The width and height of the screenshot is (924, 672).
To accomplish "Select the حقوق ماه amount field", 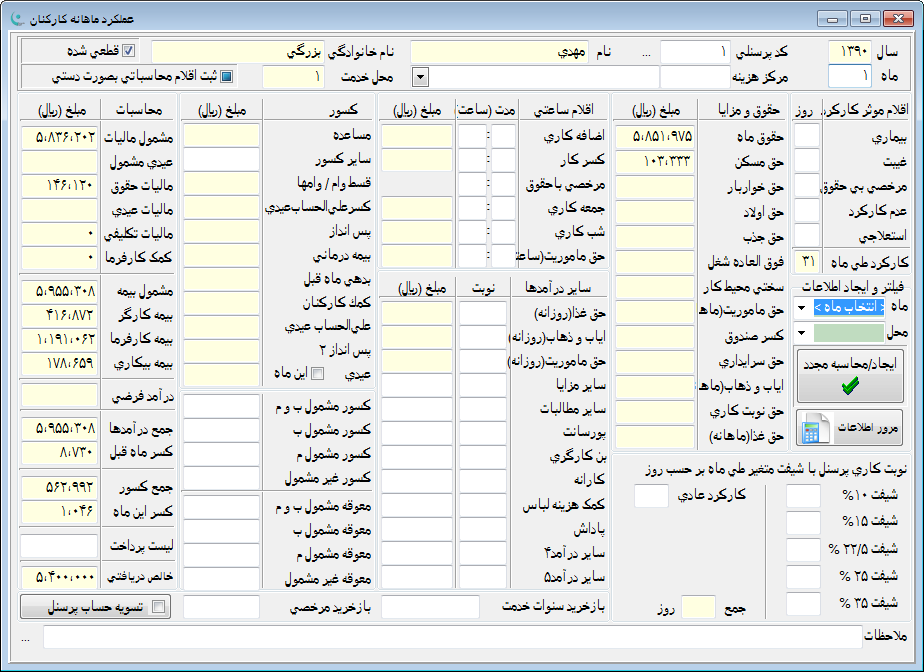I will [656, 135].
